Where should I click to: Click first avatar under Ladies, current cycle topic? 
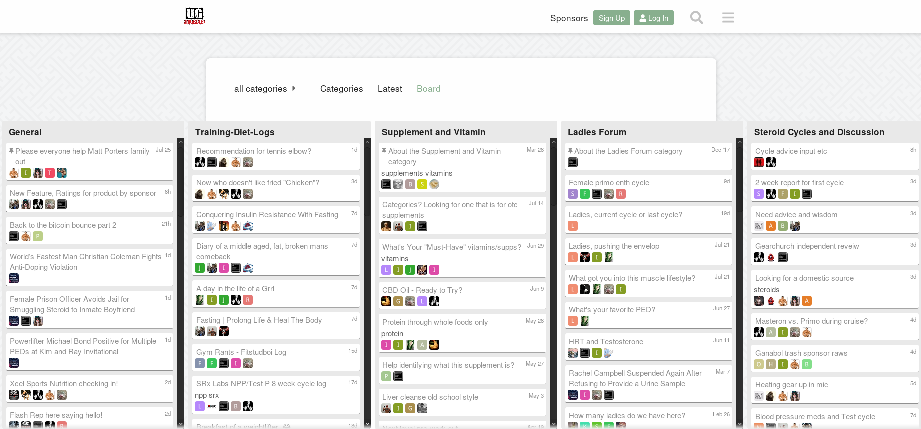[x=573, y=225]
